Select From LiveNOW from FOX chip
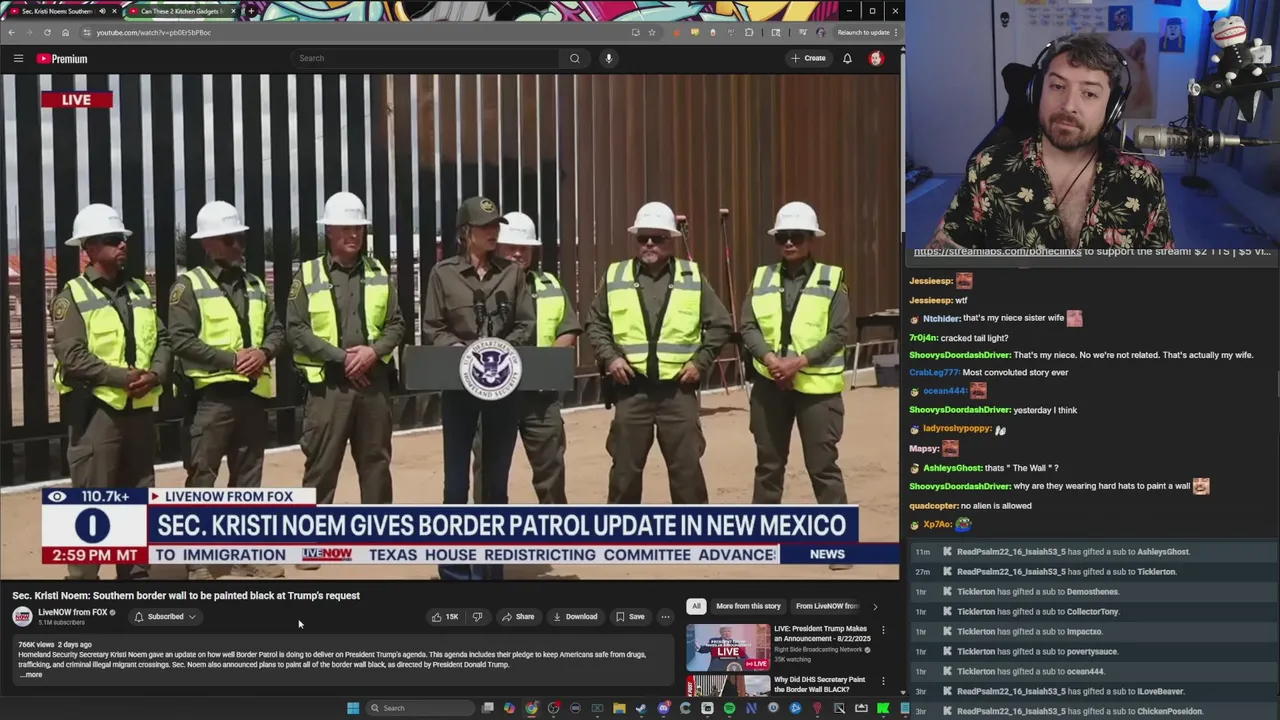Image resolution: width=1280 pixels, height=720 pixels. (x=827, y=606)
